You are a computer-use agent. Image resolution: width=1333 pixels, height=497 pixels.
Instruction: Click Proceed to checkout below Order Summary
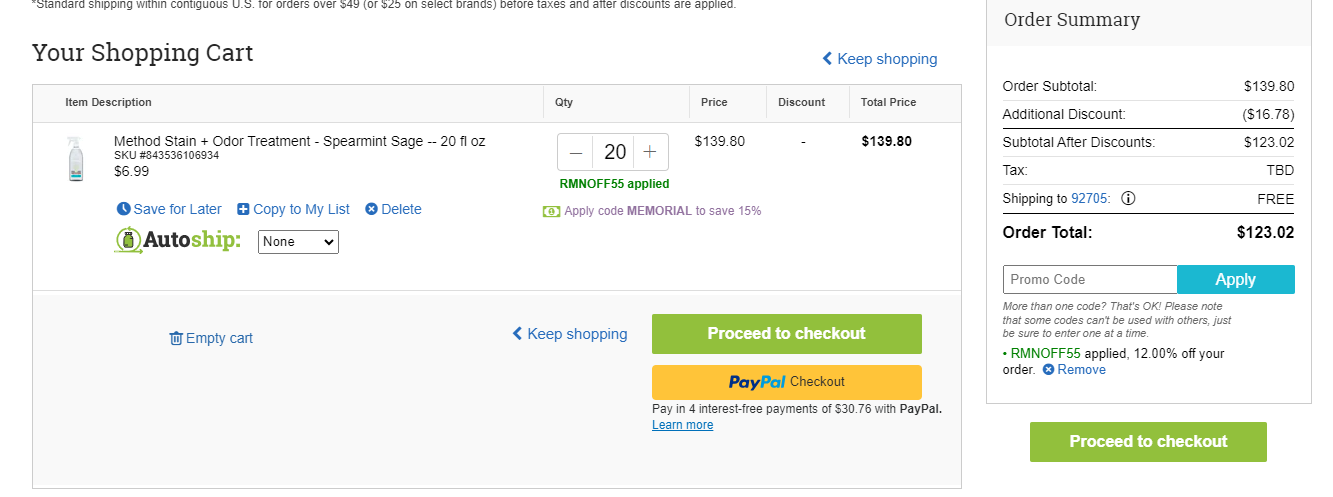1148,442
